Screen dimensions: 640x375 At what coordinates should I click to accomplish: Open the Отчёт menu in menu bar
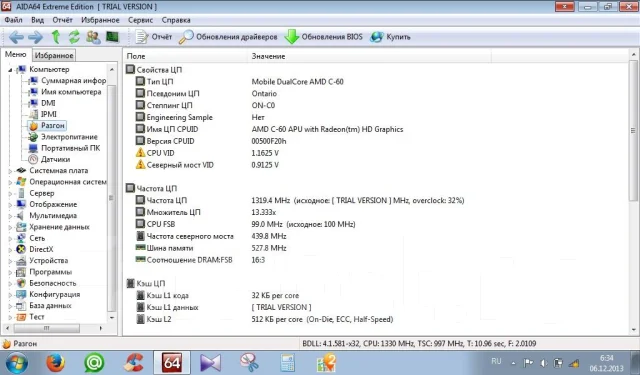[x=62, y=20]
